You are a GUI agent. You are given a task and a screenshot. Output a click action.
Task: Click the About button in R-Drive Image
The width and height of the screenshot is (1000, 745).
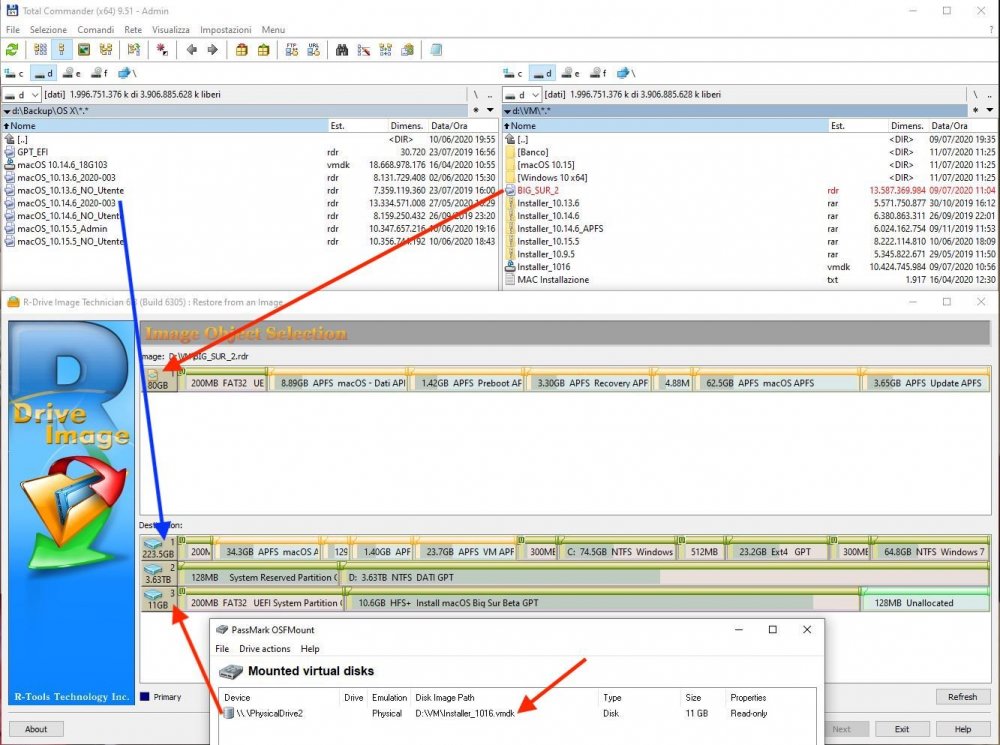coord(36,729)
